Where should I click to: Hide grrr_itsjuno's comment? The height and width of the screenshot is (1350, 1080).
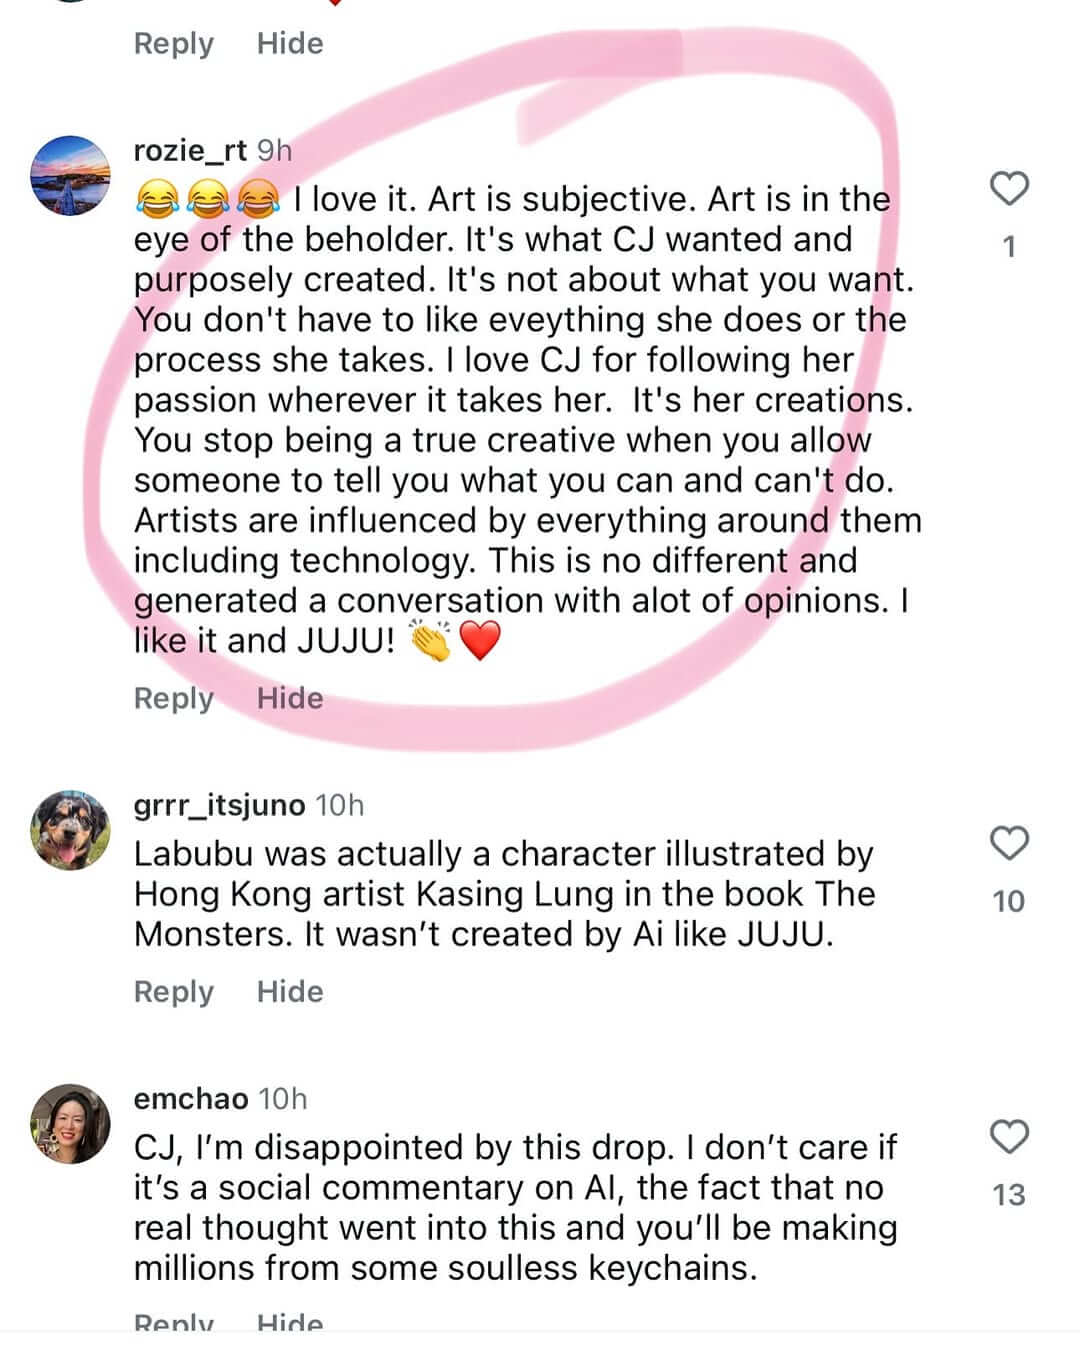pyautogui.click(x=290, y=991)
